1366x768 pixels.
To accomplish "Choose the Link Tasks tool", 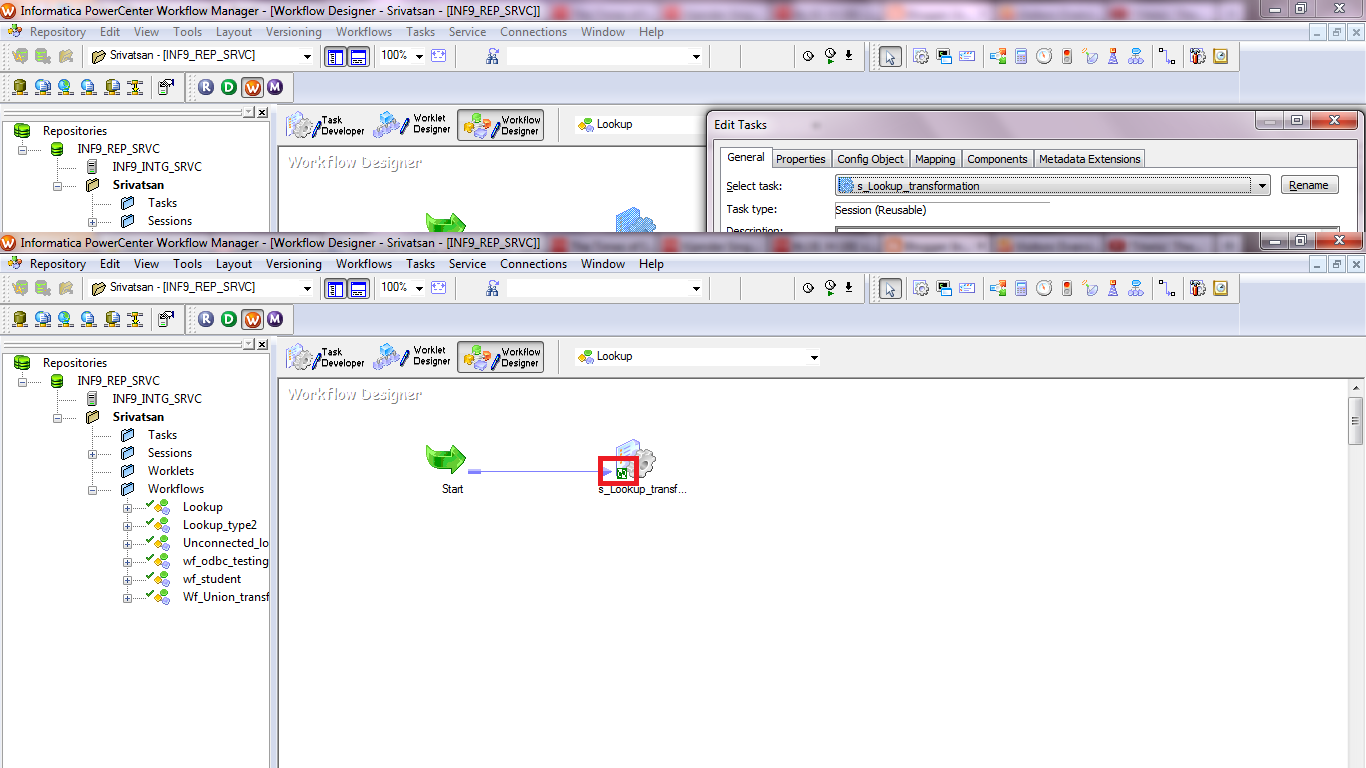I will (x=1167, y=288).
